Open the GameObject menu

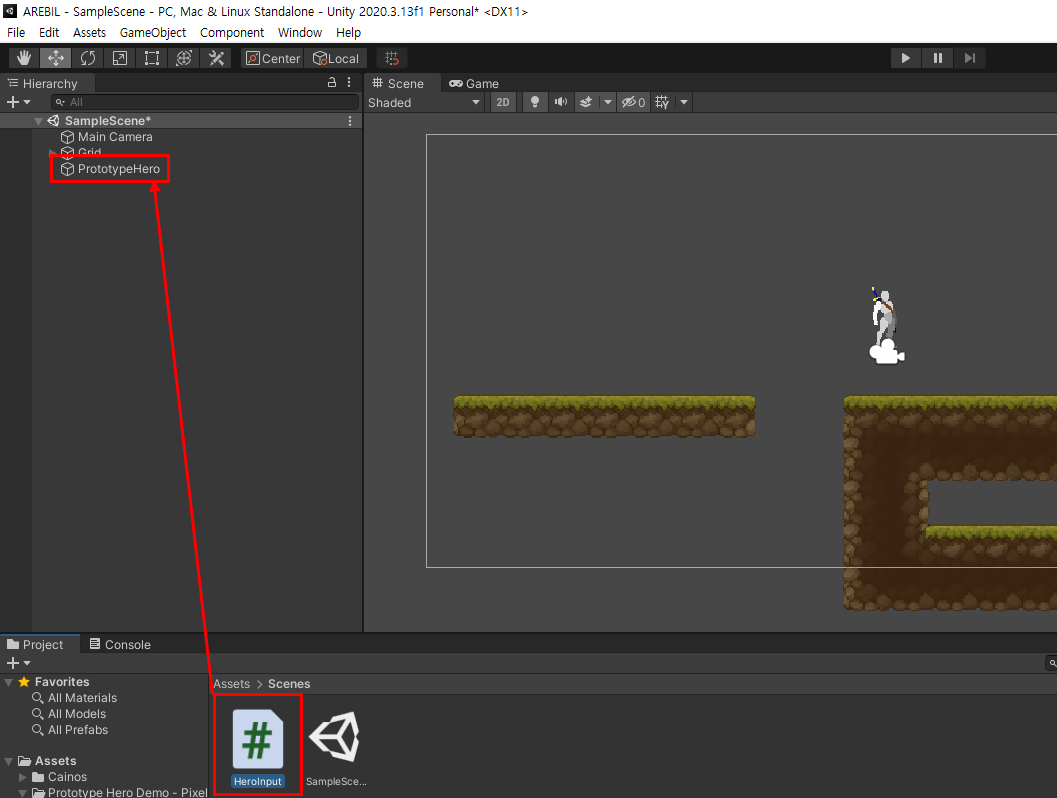click(x=152, y=32)
